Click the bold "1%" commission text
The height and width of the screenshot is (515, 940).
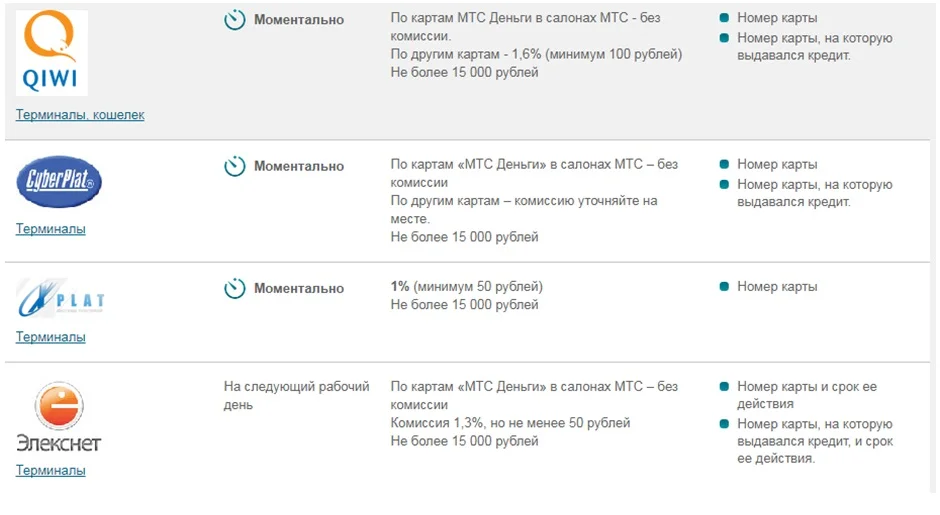click(x=400, y=287)
